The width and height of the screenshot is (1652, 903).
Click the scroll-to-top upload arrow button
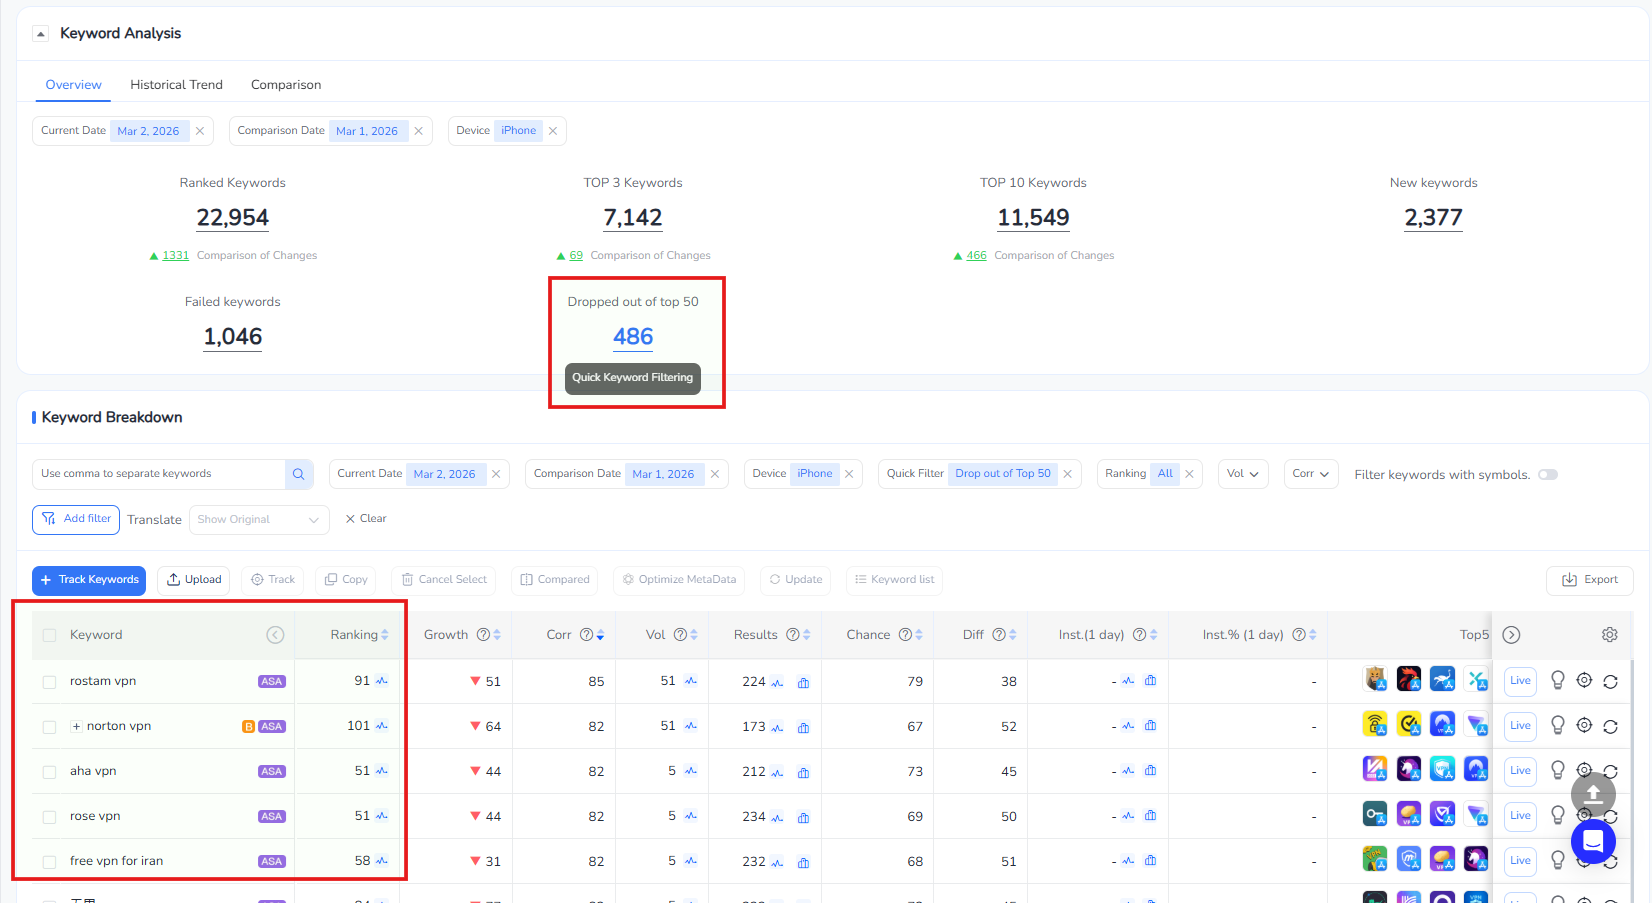pyautogui.click(x=1593, y=794)
